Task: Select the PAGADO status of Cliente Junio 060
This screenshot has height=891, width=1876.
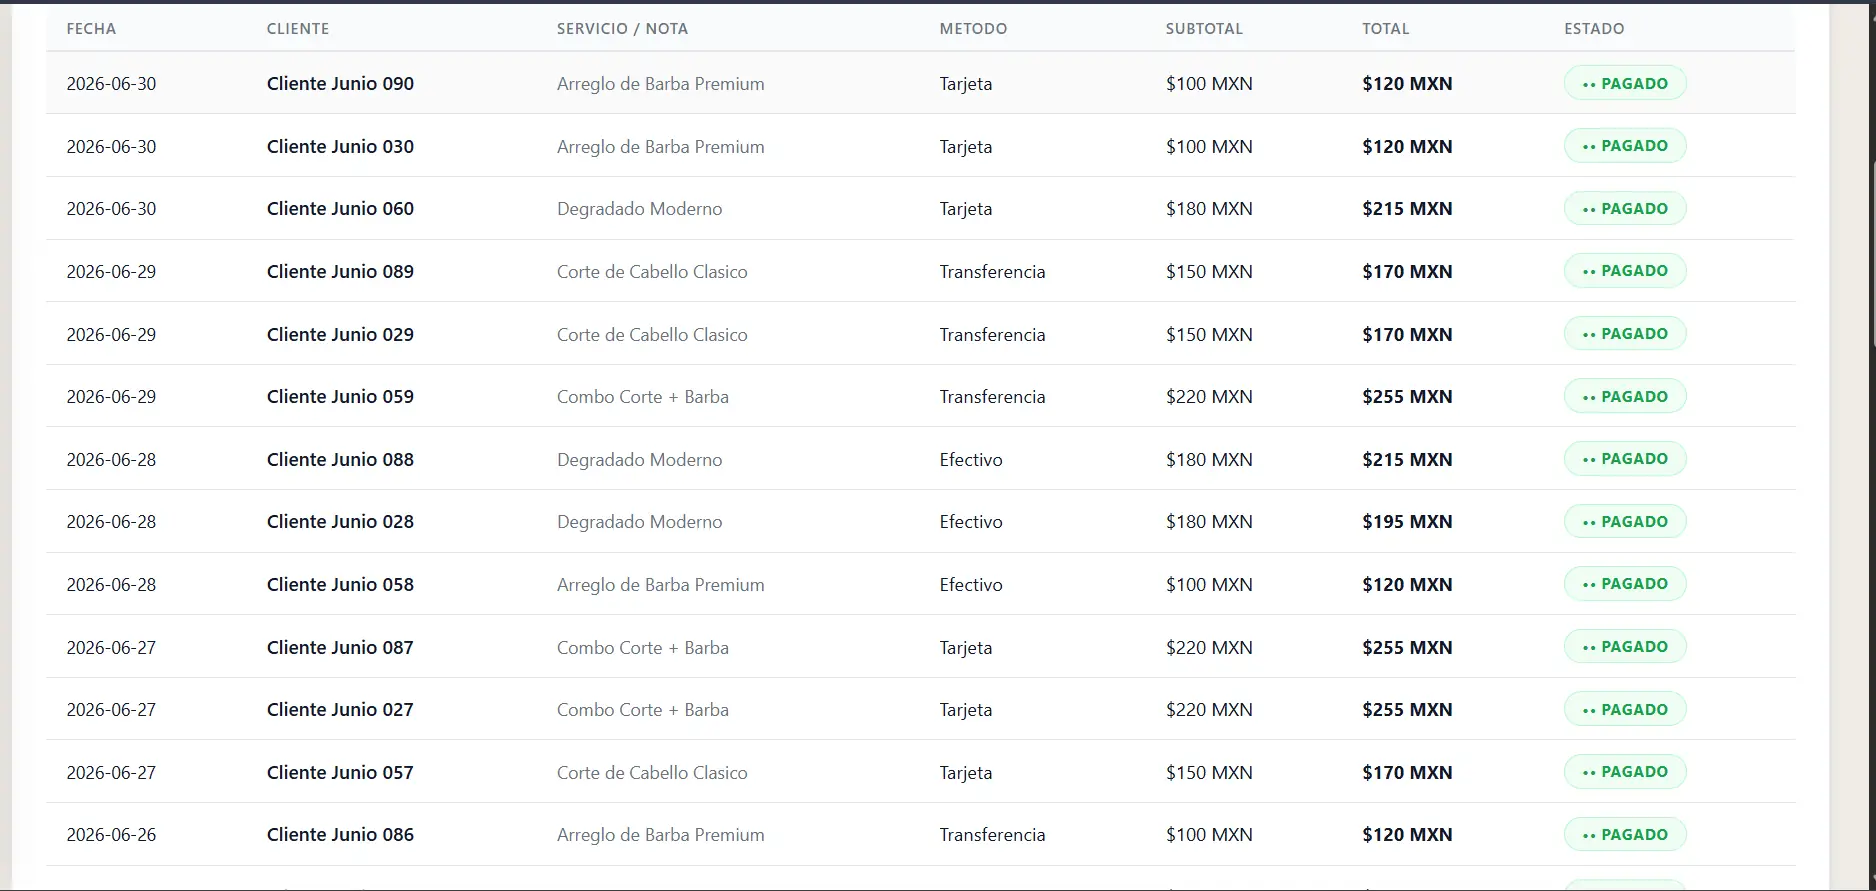Action: (x=1625, y=208)
